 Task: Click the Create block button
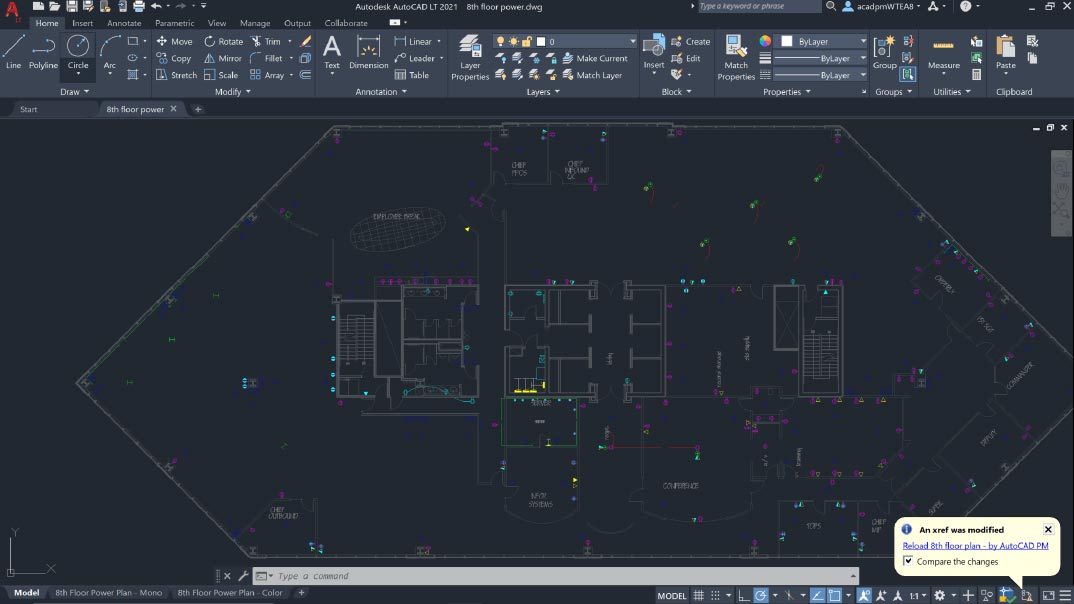click(691, 41)
